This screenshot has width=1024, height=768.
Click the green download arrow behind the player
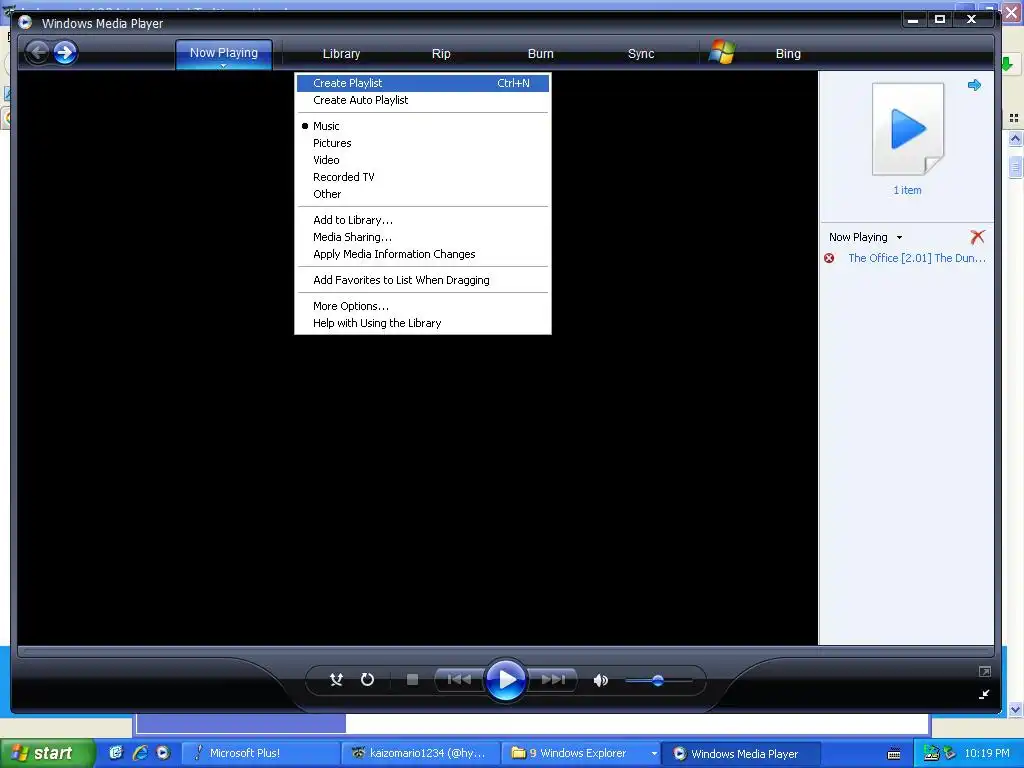point(1006,63)
